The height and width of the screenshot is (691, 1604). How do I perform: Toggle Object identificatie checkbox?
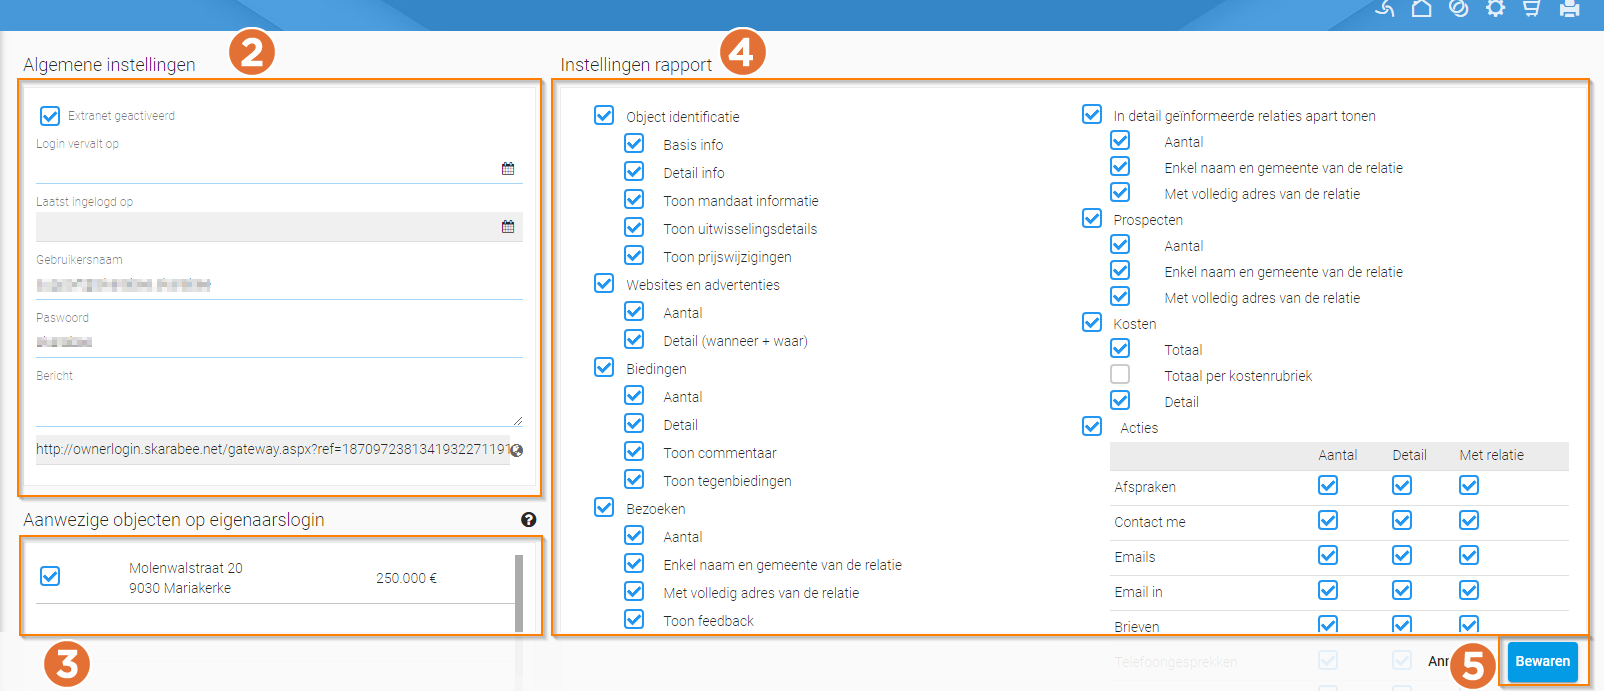pos(604,115)
